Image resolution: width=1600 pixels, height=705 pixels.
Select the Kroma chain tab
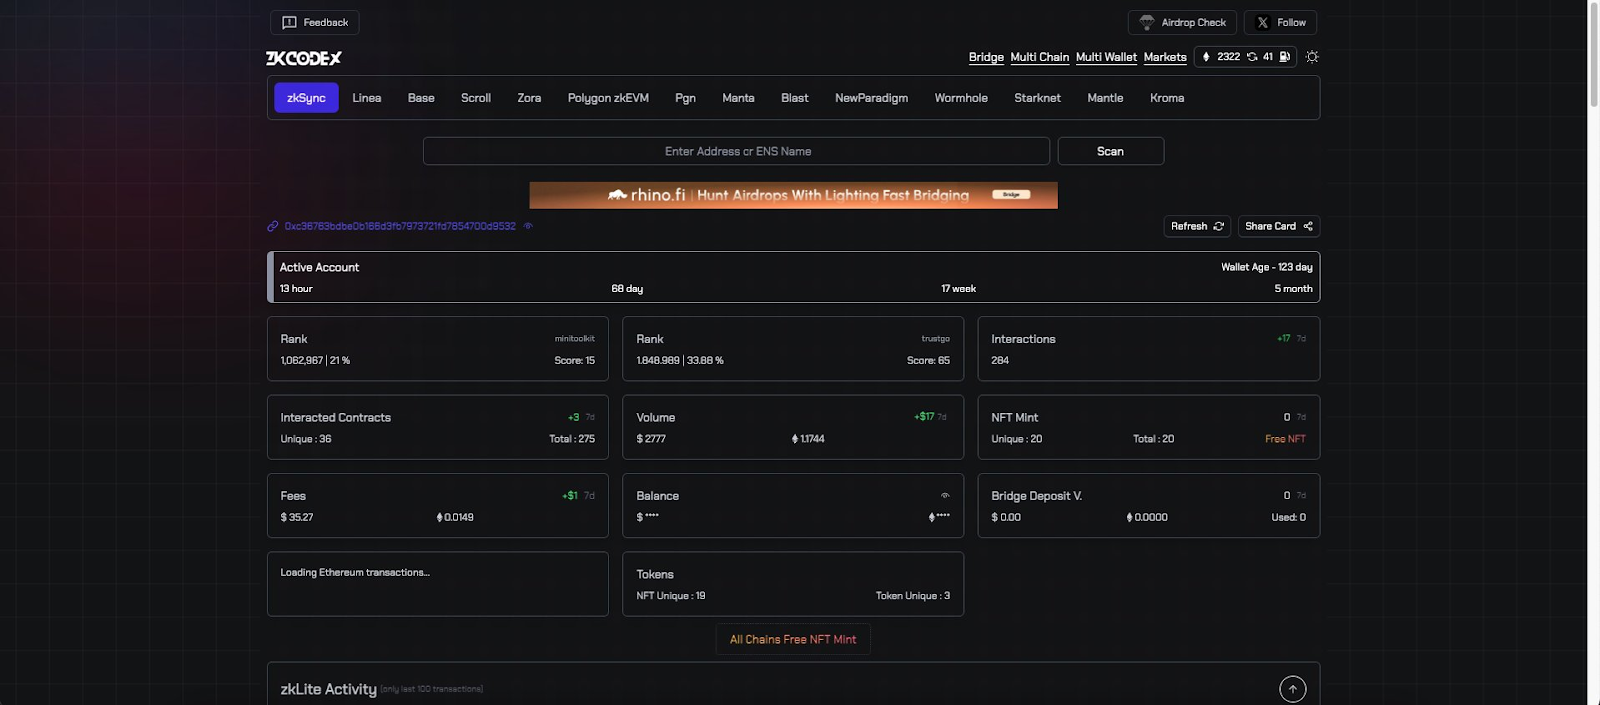(1167, 98)
